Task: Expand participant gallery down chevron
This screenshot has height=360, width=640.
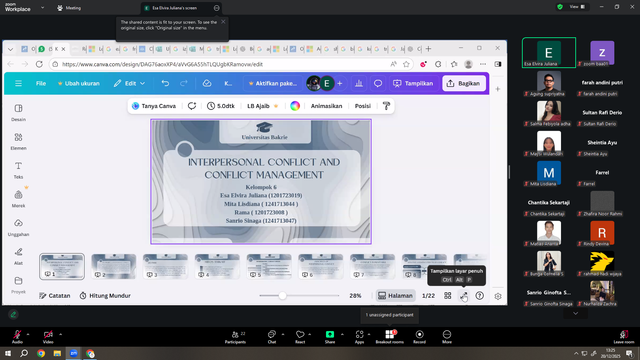Action: [576, 313]
